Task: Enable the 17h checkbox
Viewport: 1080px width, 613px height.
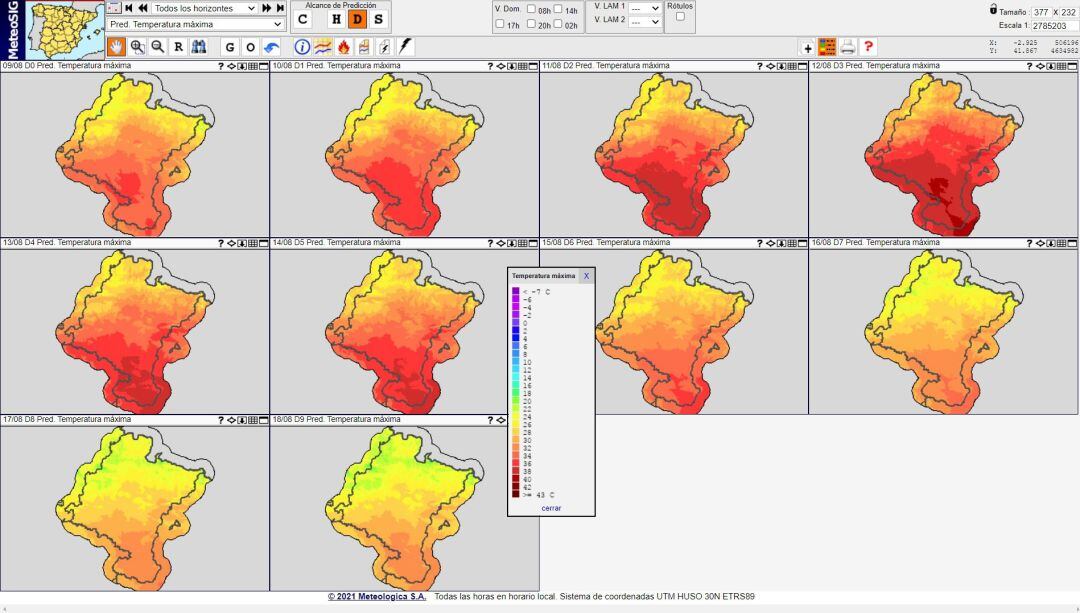Action: 499,23
